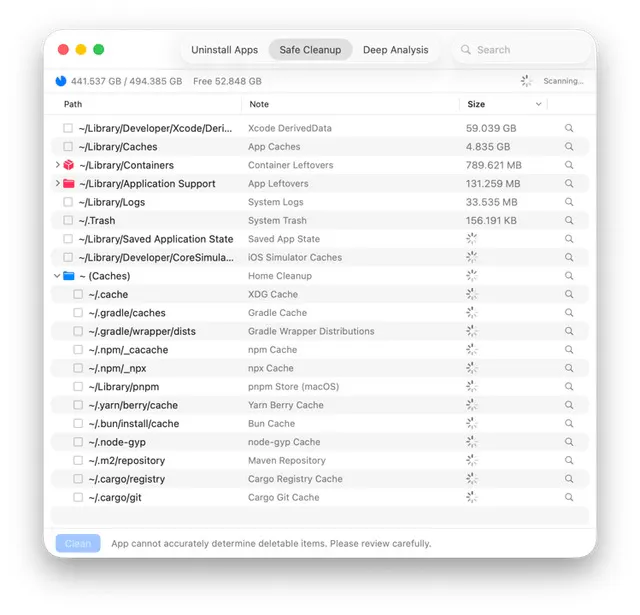Reveal System Trash using magnifier icon
Viewport: 640px width, 615px height.
(x=569, y=220)
